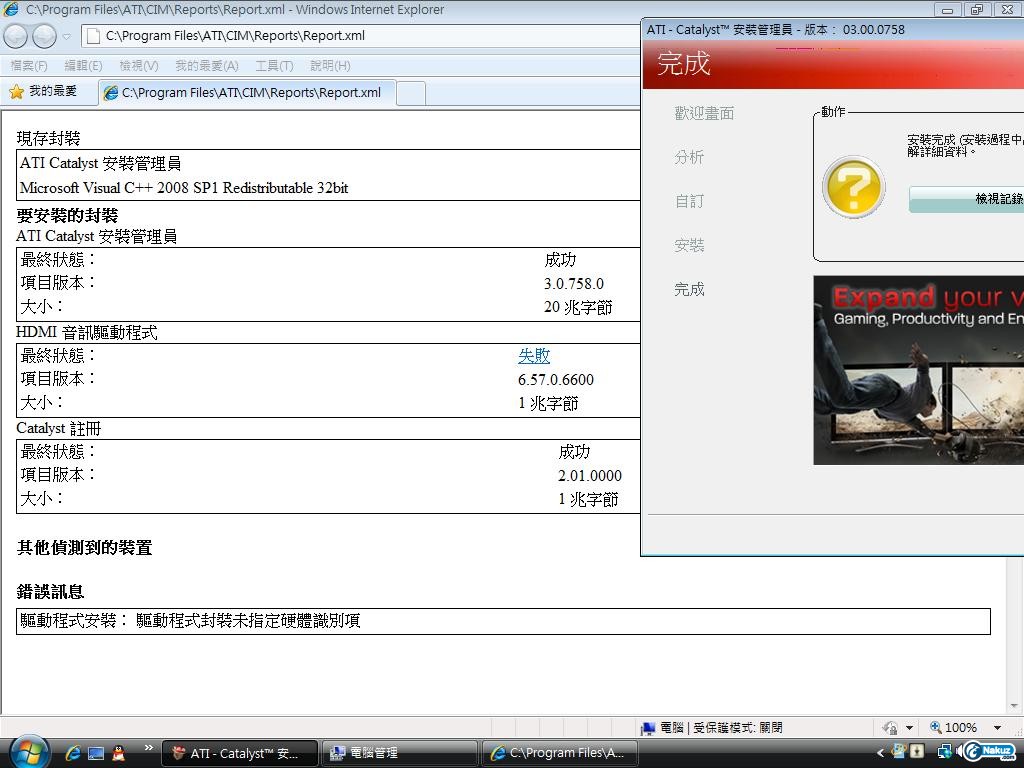Image resolution: width=1024 pixels, height=768 pixels.
Task: Click the Show Desktop quick launch icon
Action: tap(96, 753)
